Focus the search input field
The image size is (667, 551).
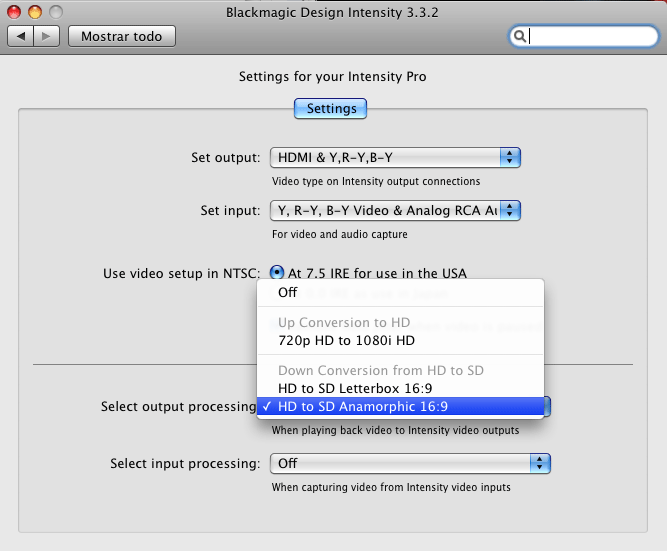pos(590,37)
